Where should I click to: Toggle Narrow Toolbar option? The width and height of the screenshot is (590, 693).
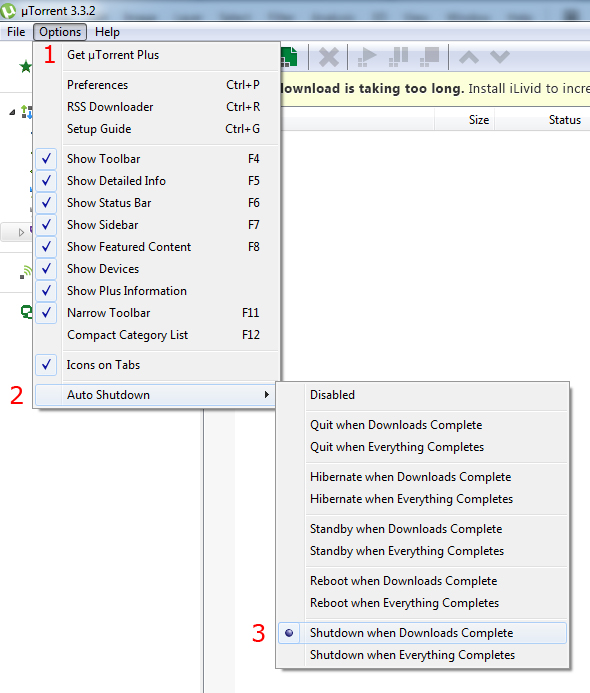point(157,313)
